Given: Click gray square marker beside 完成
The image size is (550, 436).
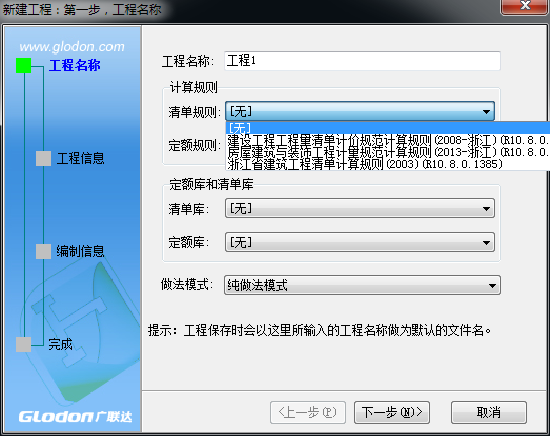Looking at the screenshot, I should point(24,344).
